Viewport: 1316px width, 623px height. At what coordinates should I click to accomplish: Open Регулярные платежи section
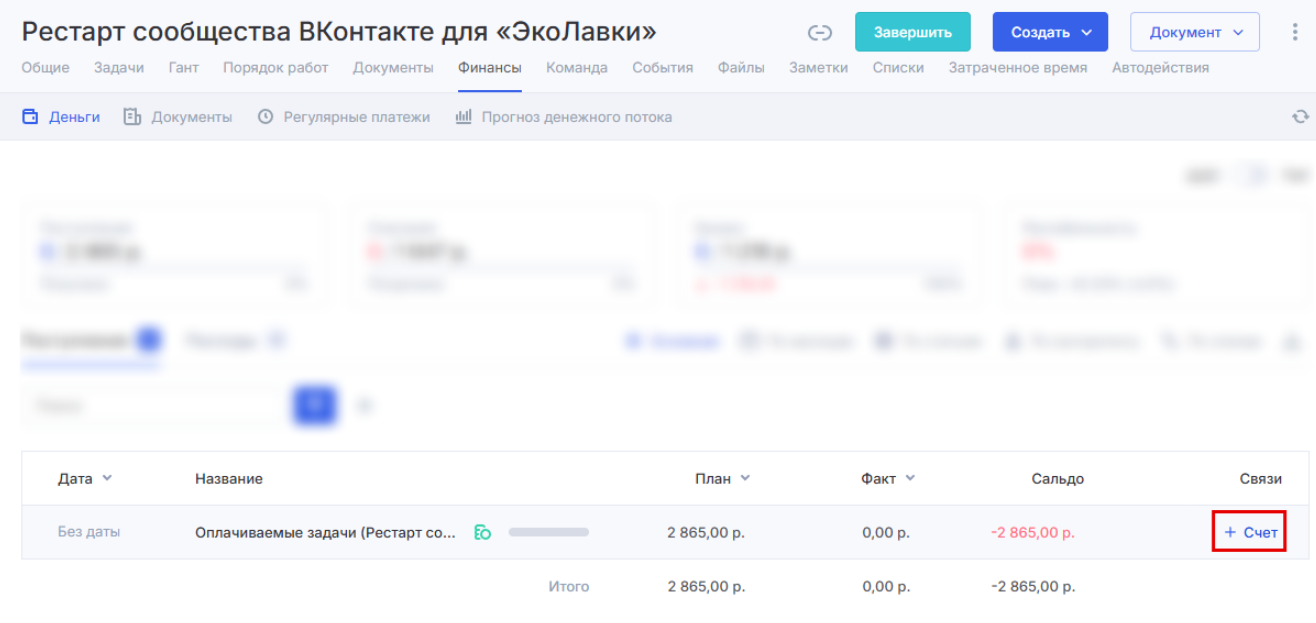click(x=344, y=117)
